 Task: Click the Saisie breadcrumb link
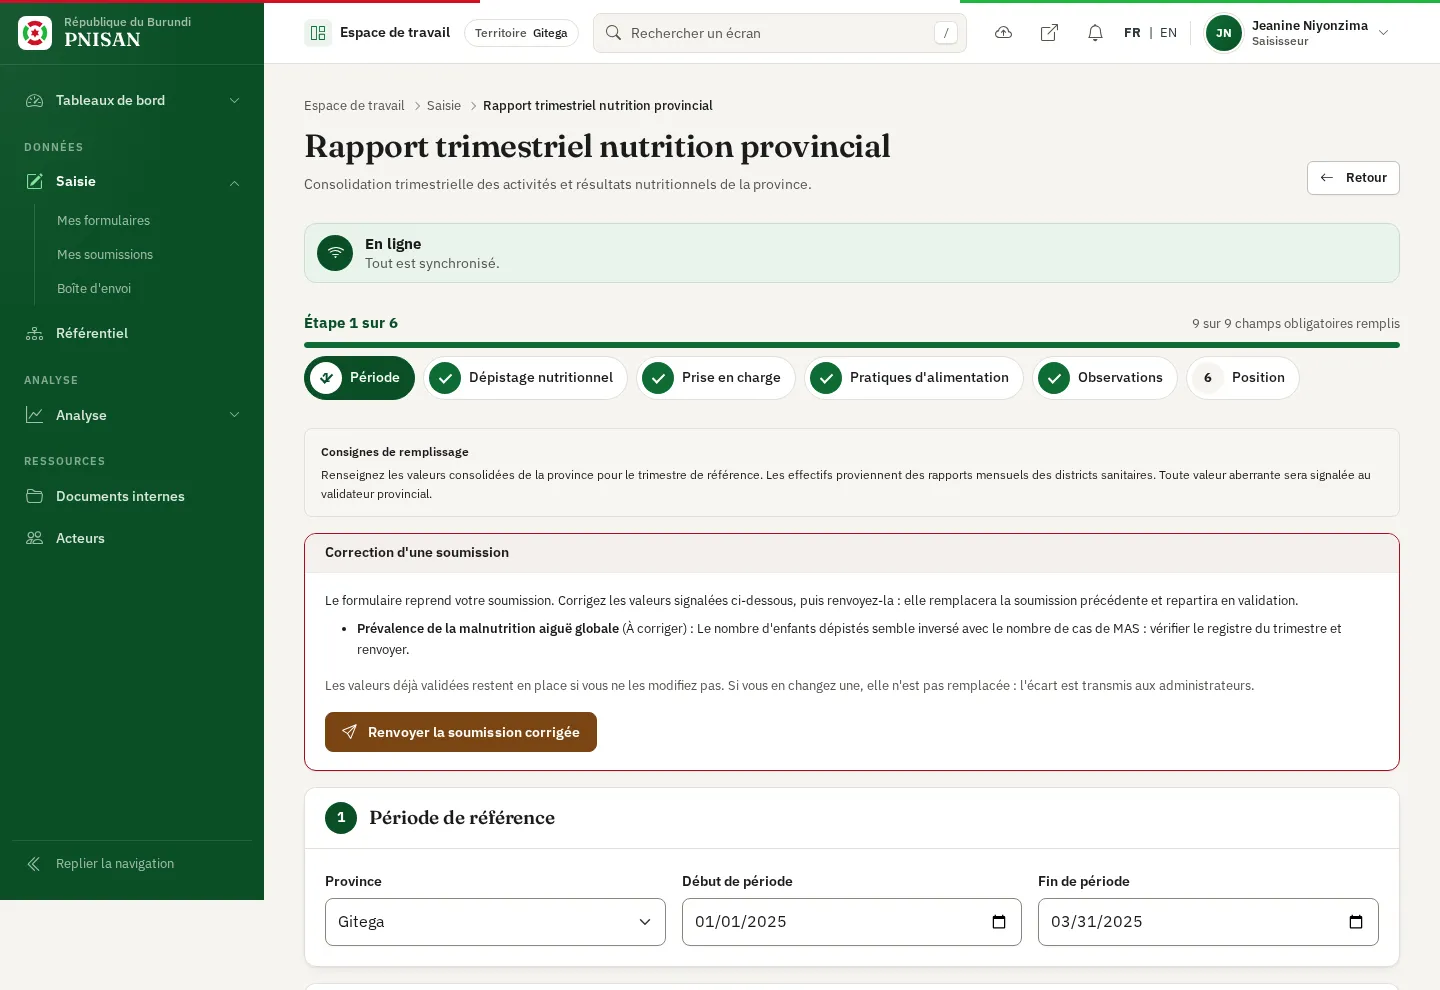tap(444, 106)
